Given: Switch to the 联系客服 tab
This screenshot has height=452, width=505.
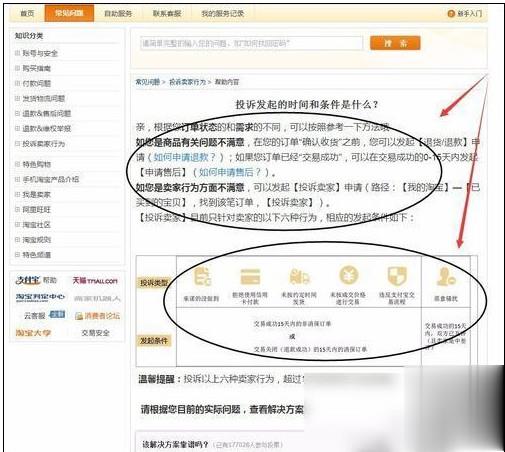Looking at the screenshot, I should [x=167, y=13].
